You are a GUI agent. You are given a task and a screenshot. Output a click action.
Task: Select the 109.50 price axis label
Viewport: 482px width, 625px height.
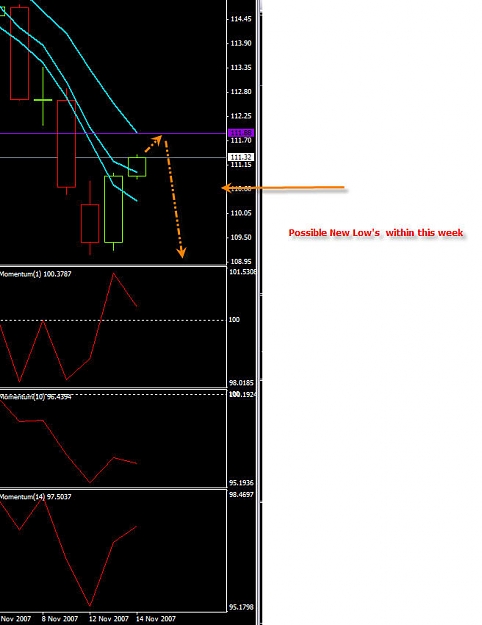(x=241, y=238)
